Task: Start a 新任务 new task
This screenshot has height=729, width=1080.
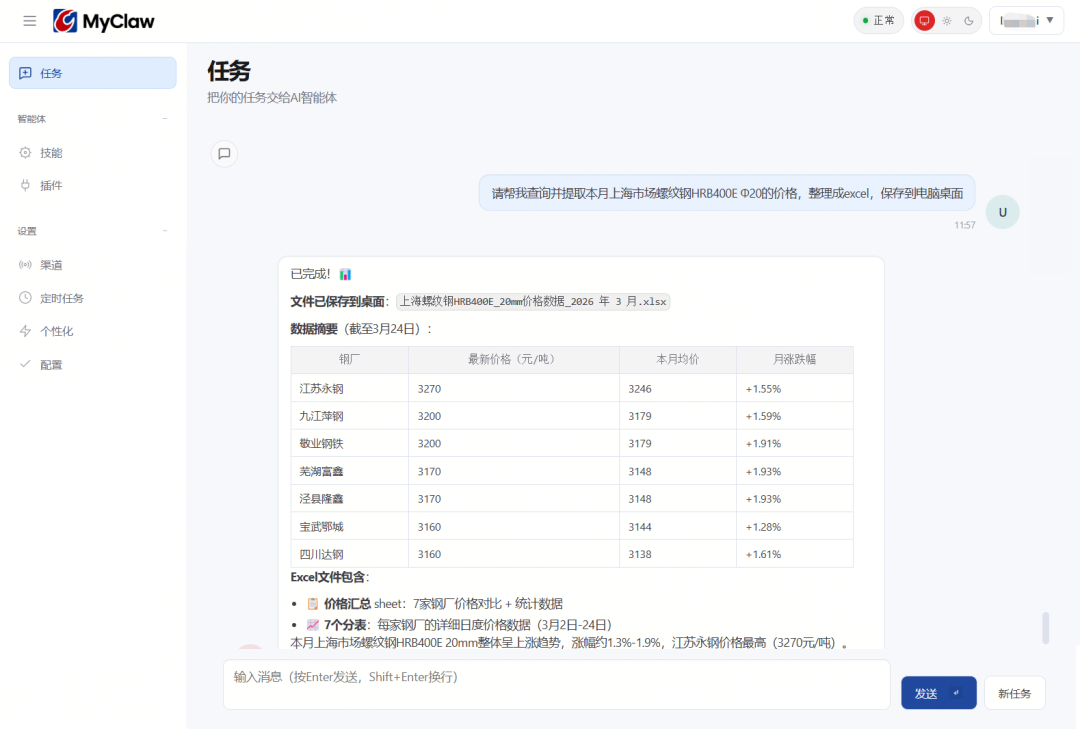Action: pos(1015,693)
